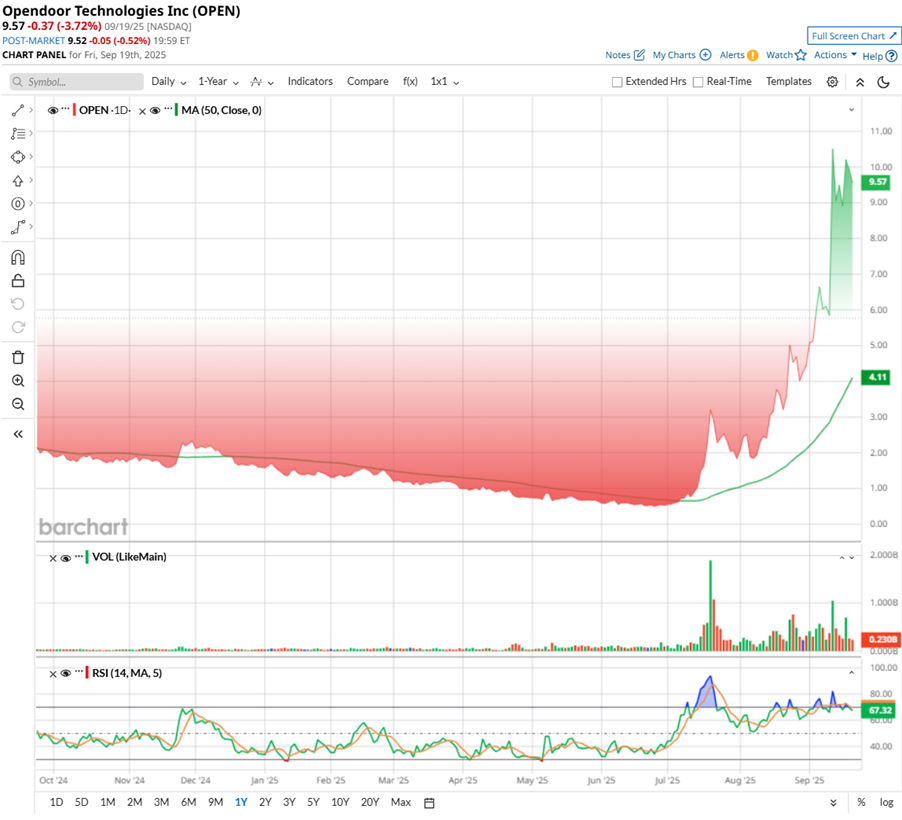The image size is (902, 820).
Task: Open the Full Screen Chart button
Action: (854, 36)
